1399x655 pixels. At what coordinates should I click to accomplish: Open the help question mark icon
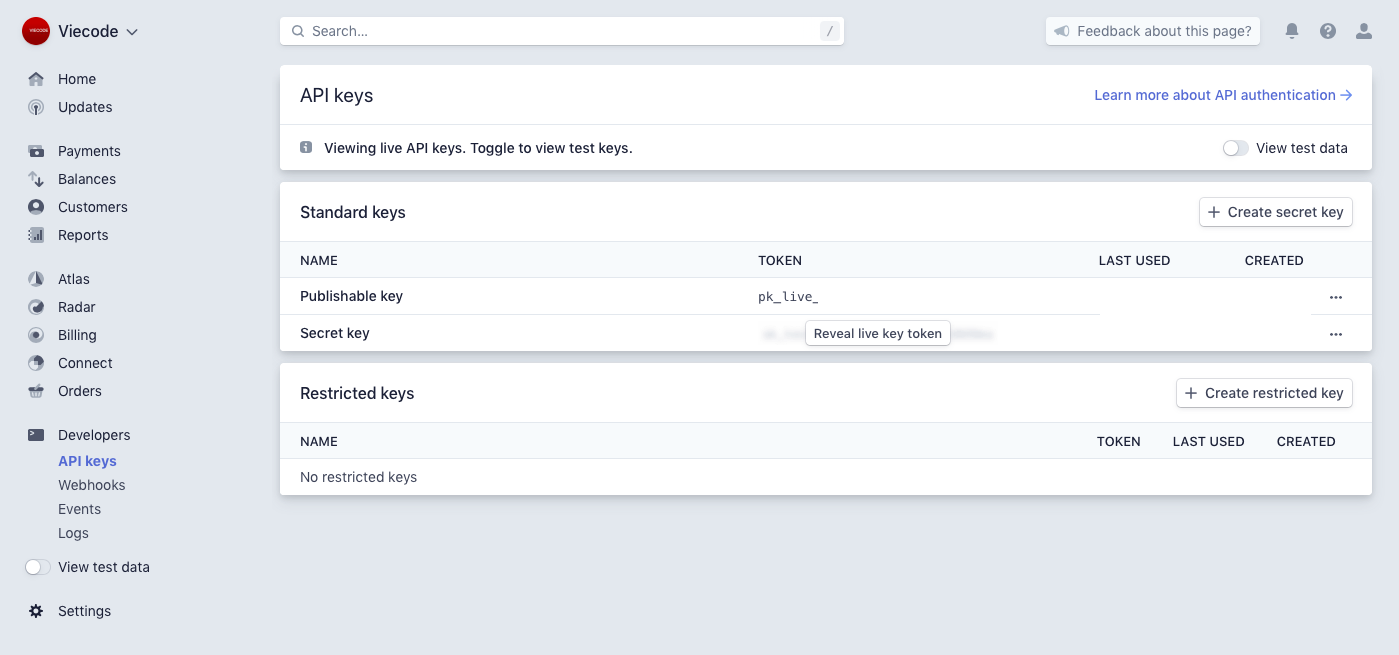coord(1327,31)
